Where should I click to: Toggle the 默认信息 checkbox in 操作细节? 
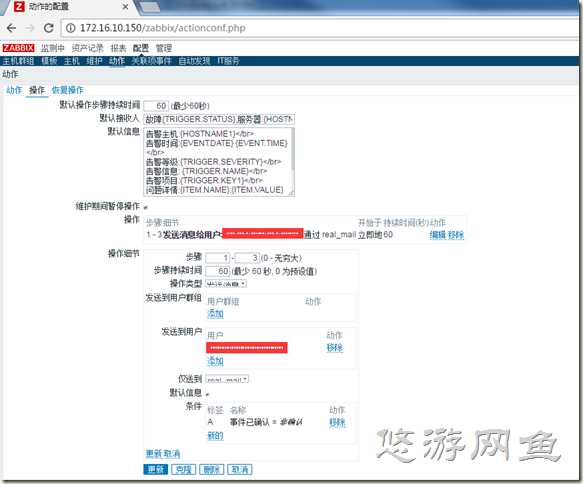207,394
